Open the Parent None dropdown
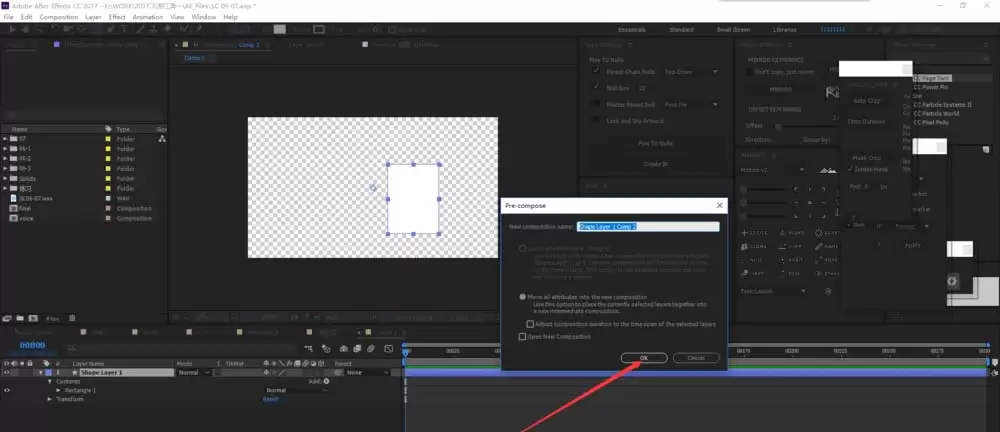This screenshot has height=432, width=1000. point(368,372)
